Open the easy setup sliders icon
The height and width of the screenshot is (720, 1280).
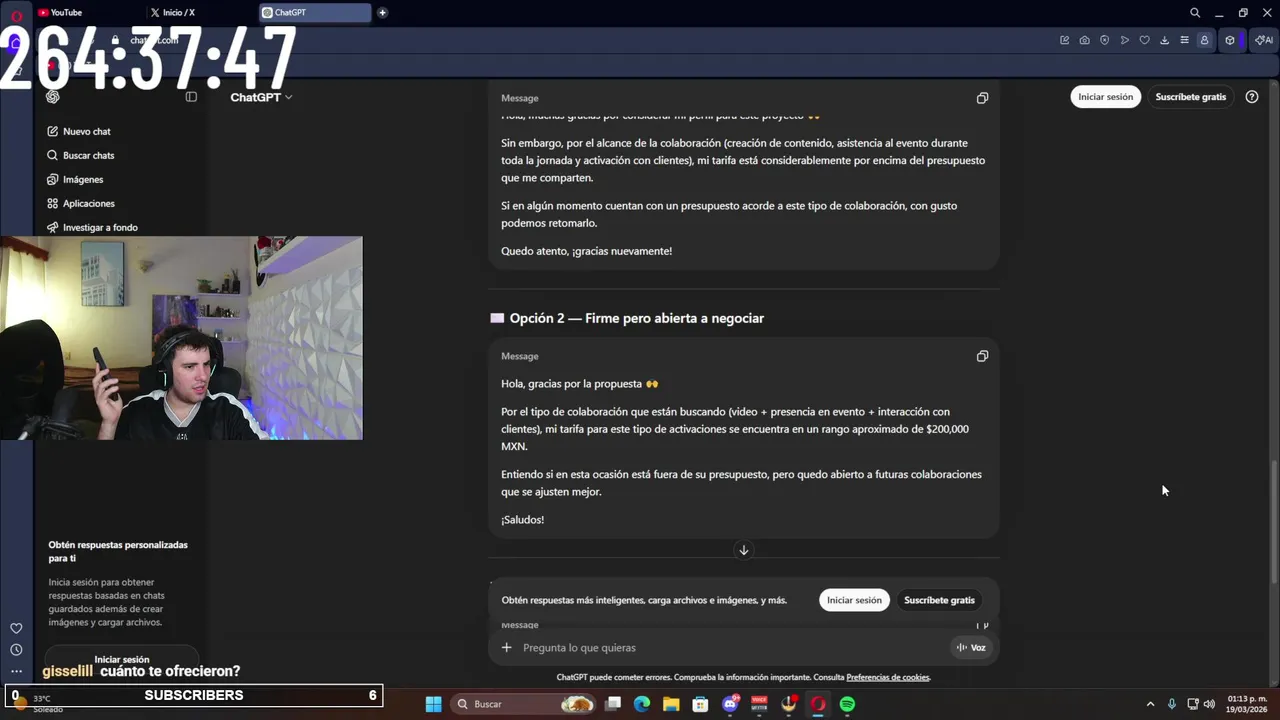click(1185, 40)
